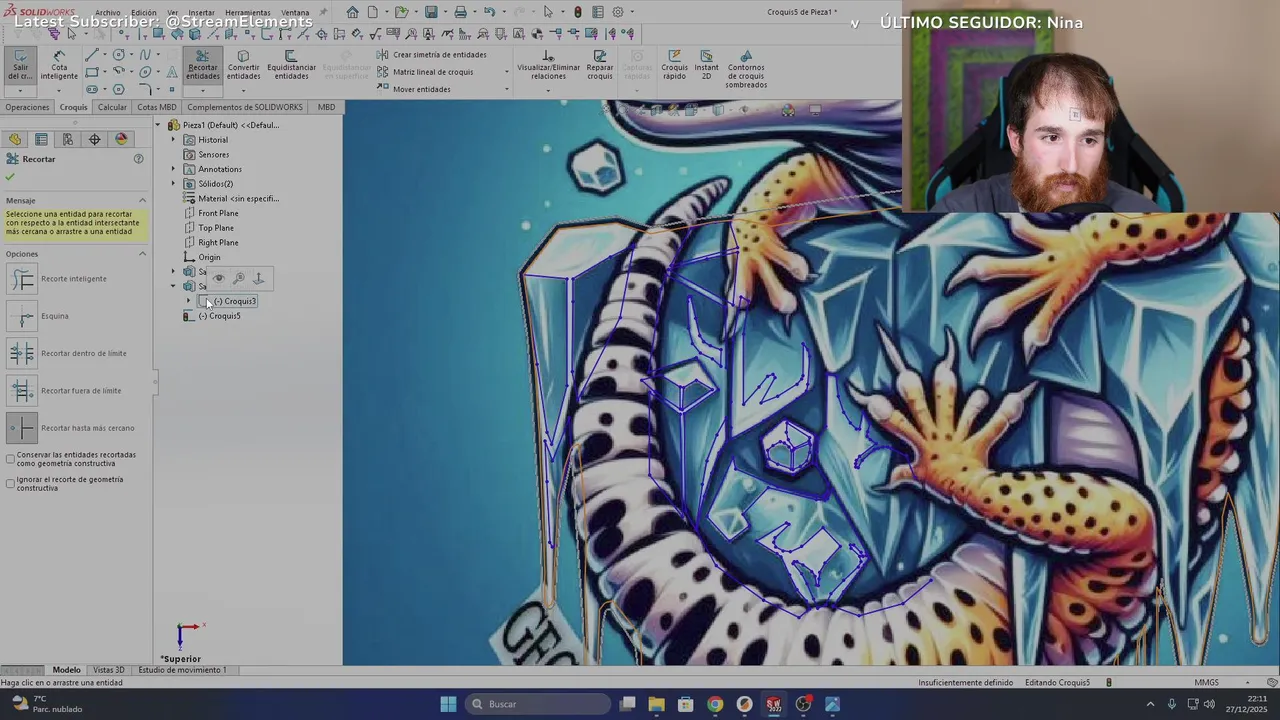
Task: Click the Rebuild traffic light icon
Action: (577, 12)
